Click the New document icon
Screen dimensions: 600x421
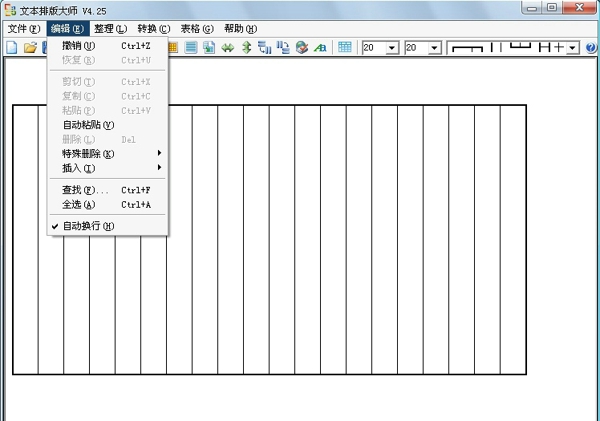click(x=12, y=47)
